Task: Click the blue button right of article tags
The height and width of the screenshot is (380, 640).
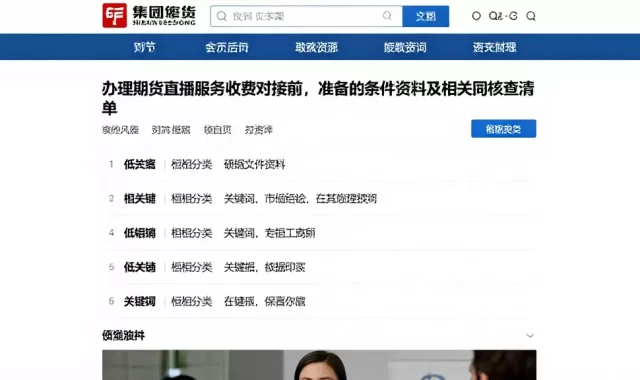Action: pyautogui.click(x=503, y=129)
